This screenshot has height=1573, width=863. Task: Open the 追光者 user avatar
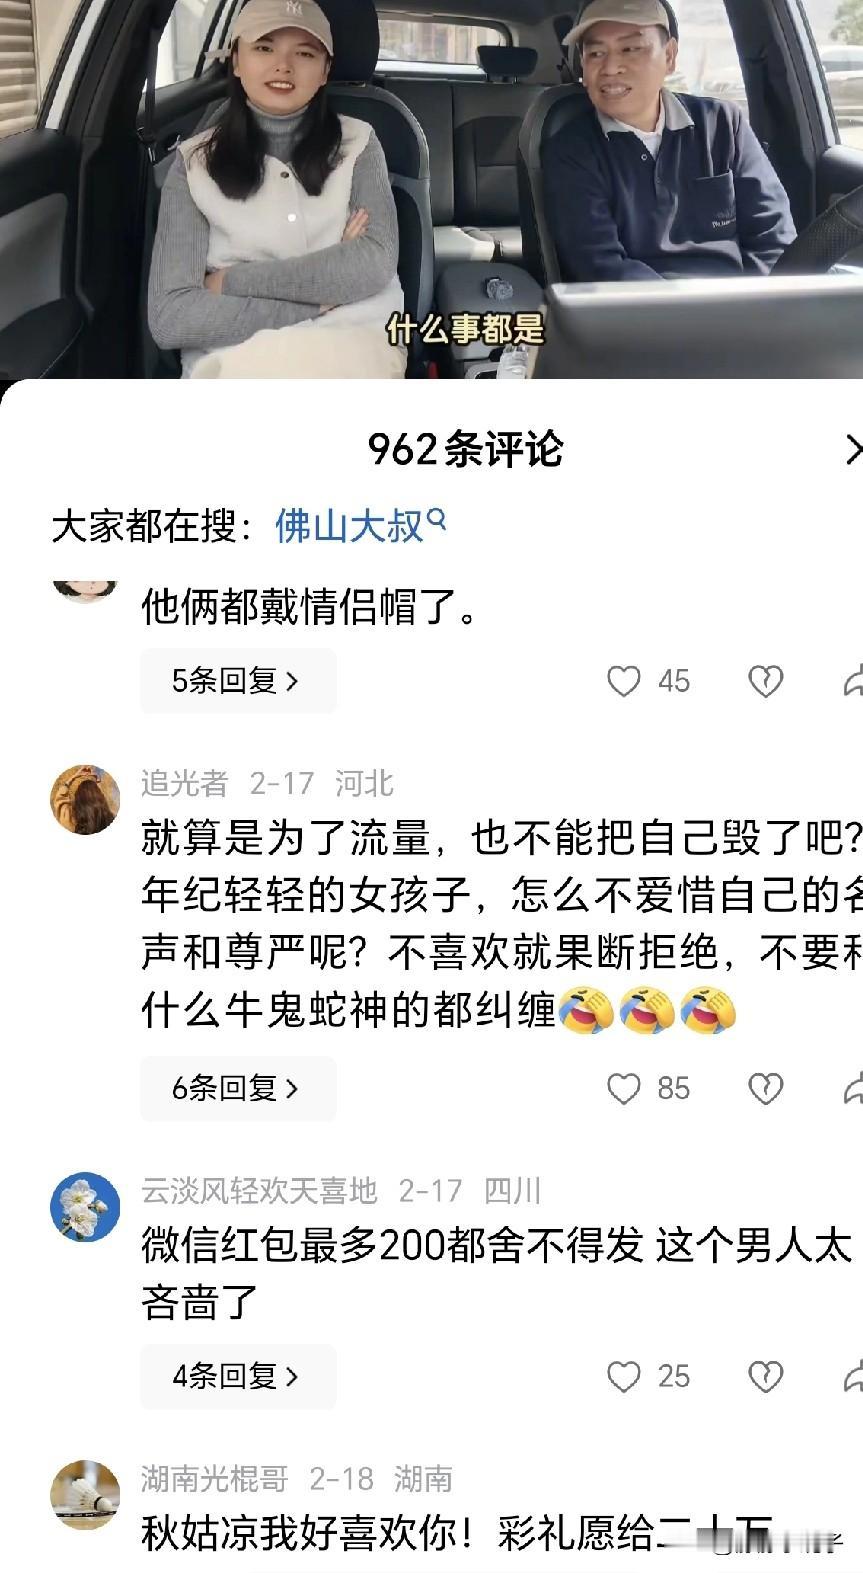[x=85, y=800]
